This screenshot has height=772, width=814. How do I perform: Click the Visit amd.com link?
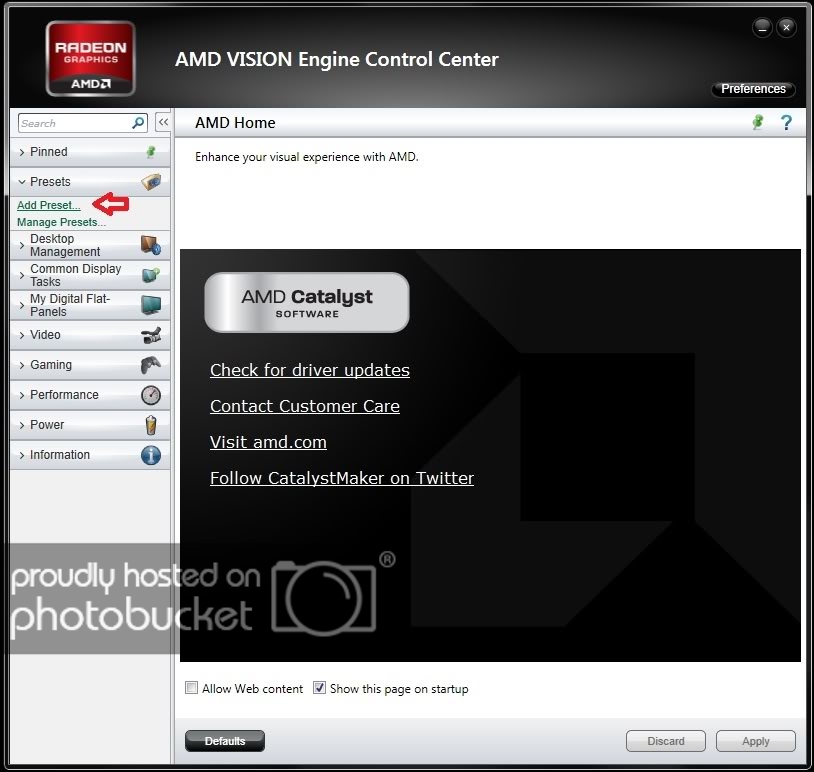point(268,442)
